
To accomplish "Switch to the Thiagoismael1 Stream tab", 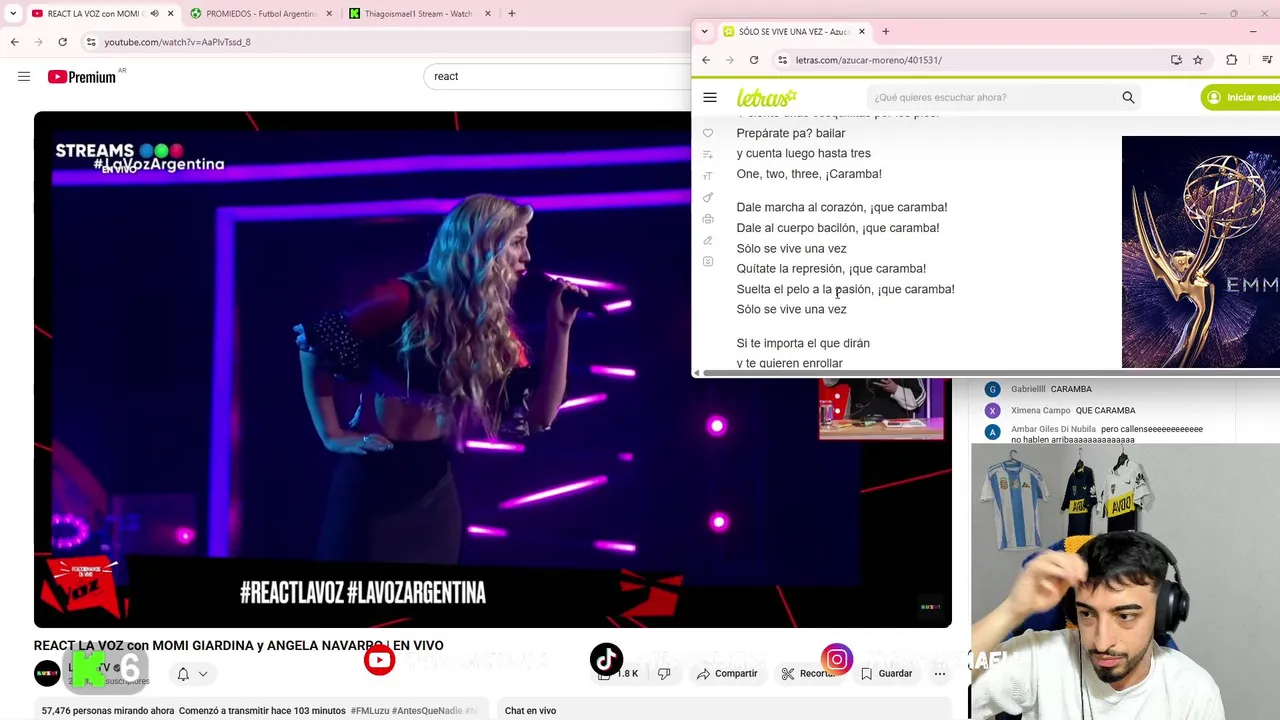I will pyautogui.click(x=420, y=14).
